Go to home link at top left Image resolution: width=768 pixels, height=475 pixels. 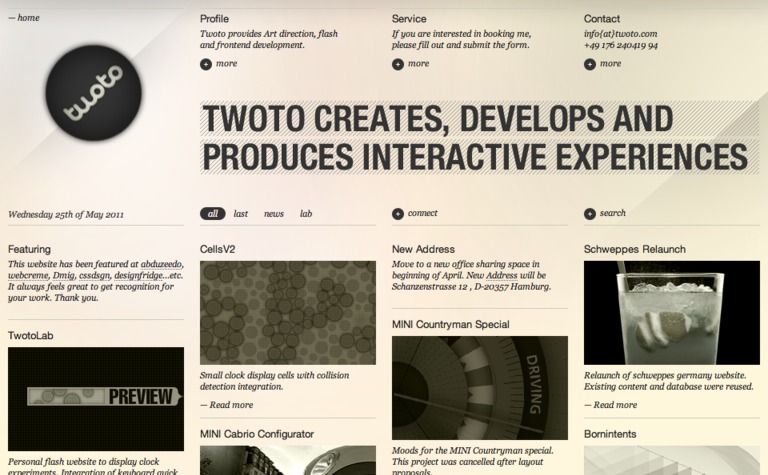pos(24,18)
